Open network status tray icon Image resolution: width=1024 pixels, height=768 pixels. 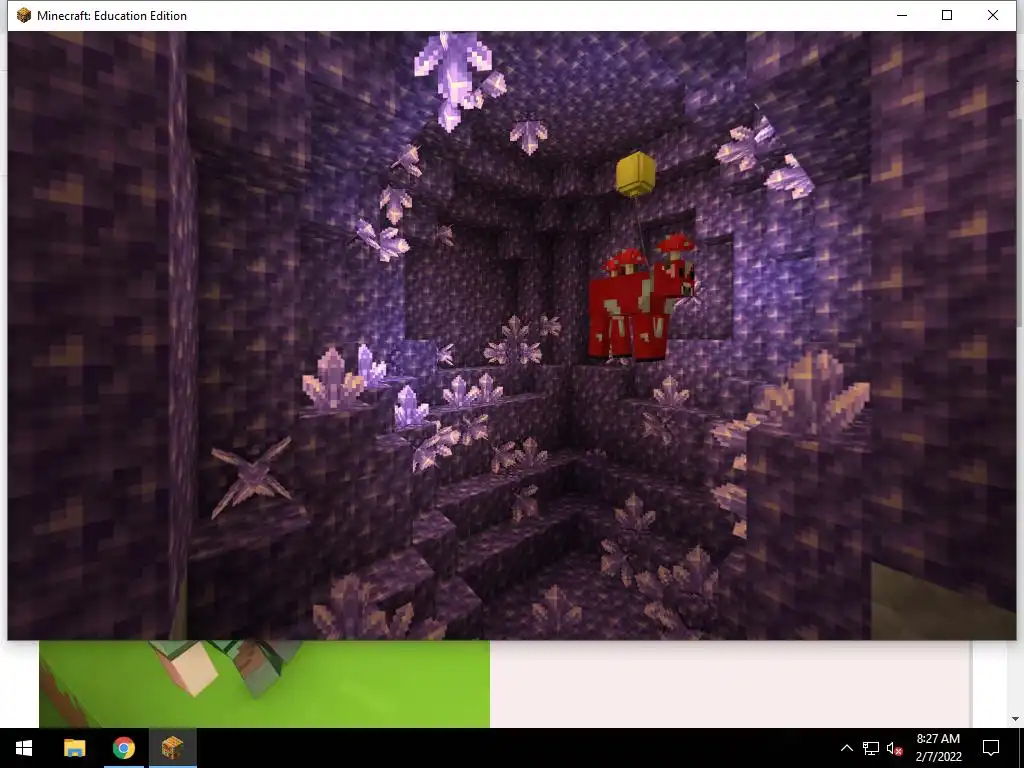pos(871,748)
